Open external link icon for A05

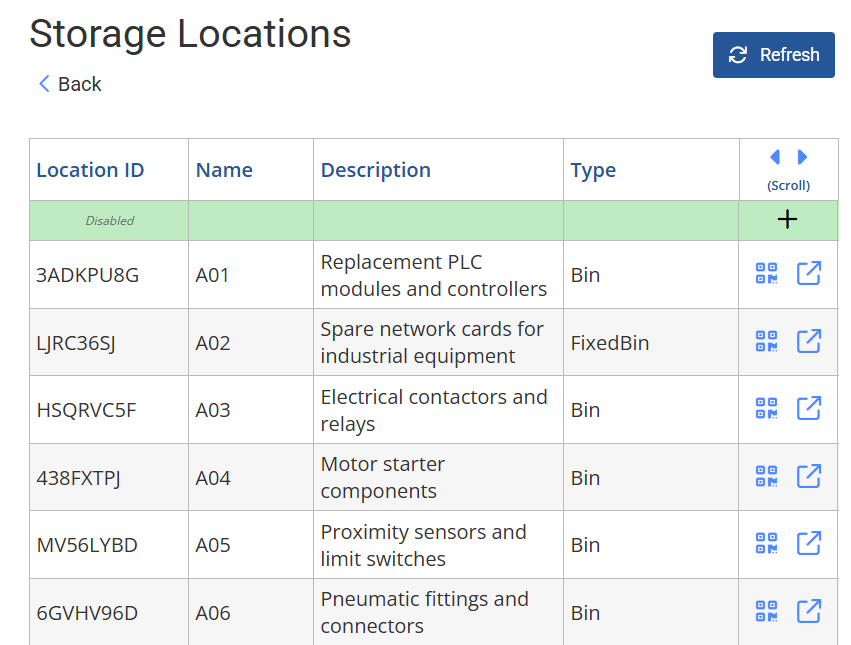point(808,544)
